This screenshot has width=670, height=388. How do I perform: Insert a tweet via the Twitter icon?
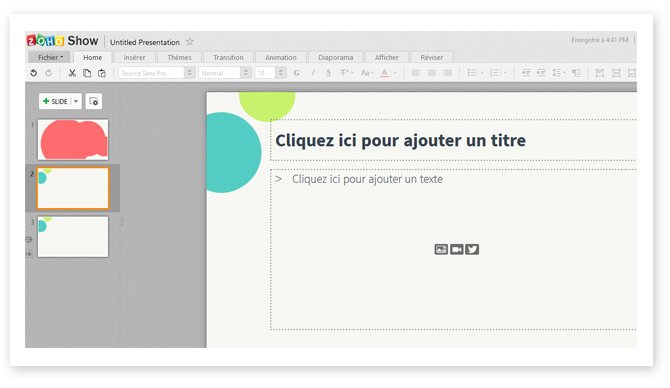click(472, 249)
